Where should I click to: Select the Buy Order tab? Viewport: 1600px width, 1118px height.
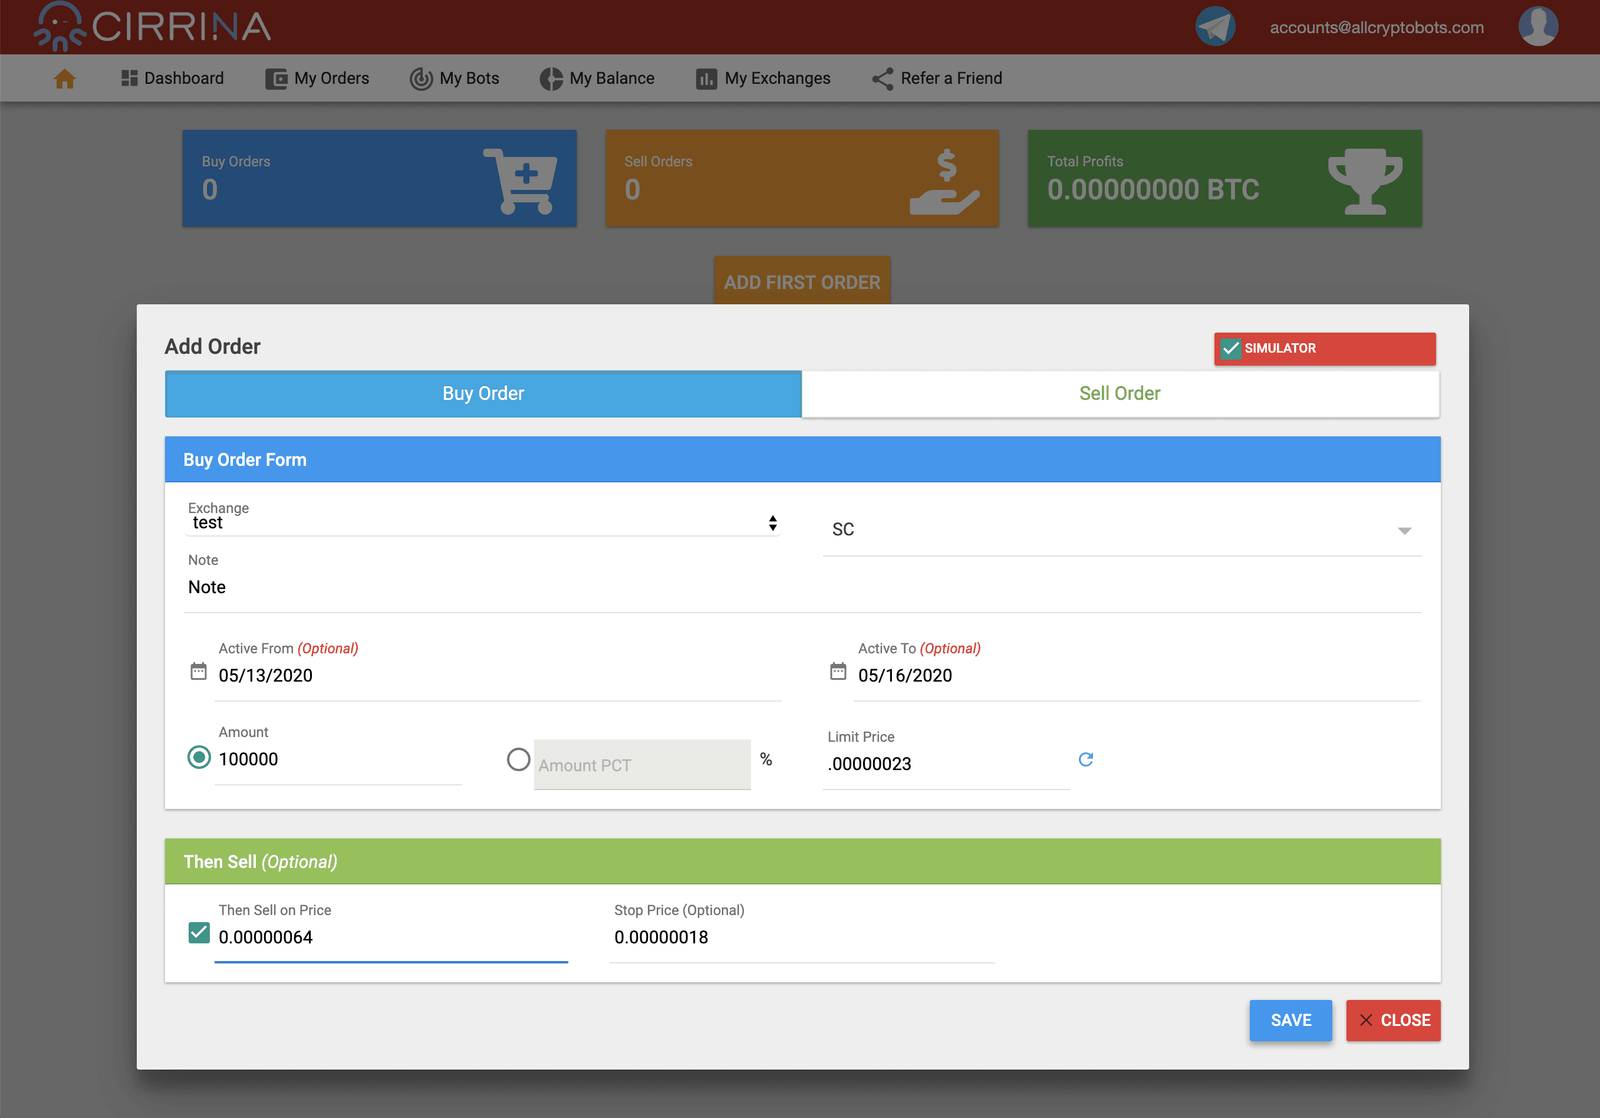[483, 394]
